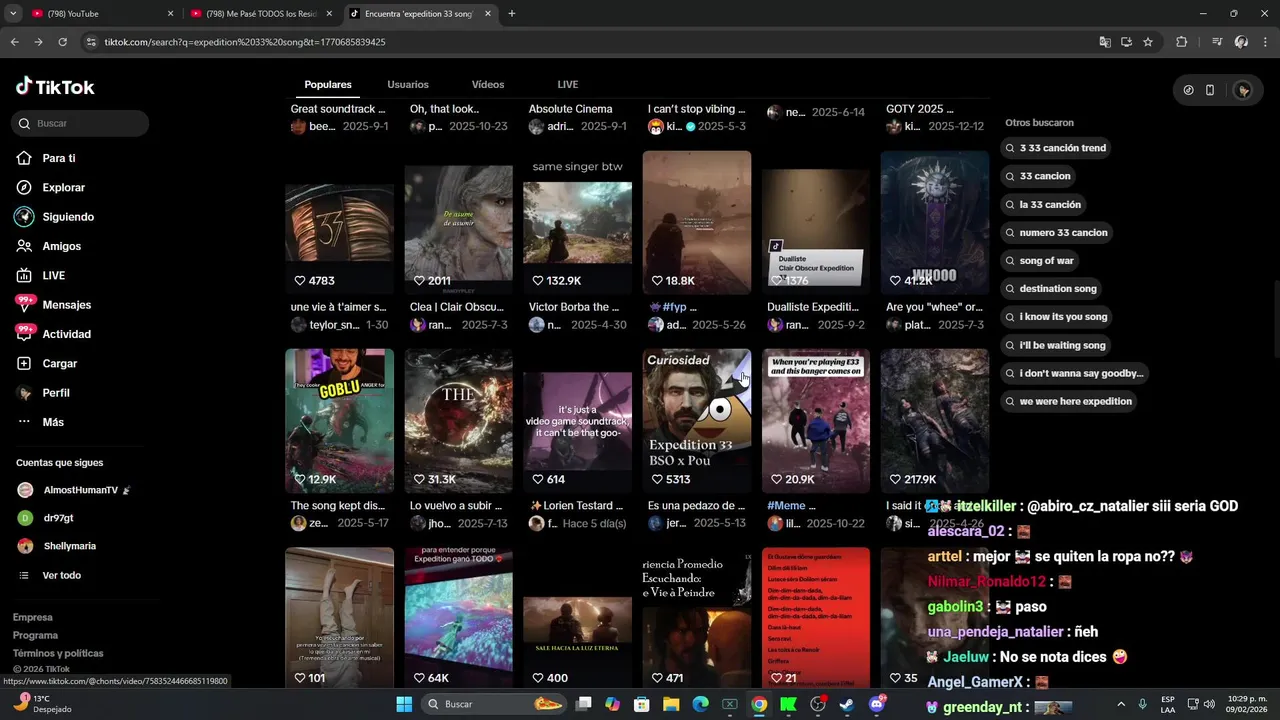Image resolution: width=1280 pixels, height=720 pixels.
Task: Open the tab search dropdown arrow
Action: [13, 14]
